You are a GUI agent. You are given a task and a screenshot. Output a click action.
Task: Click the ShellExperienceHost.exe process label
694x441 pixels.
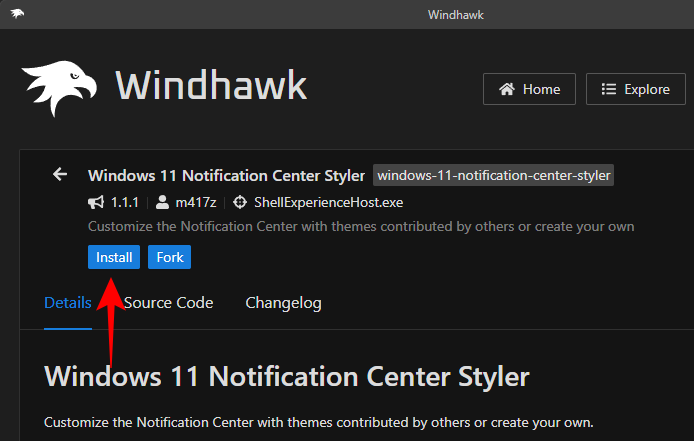click(x=317, y=202)
